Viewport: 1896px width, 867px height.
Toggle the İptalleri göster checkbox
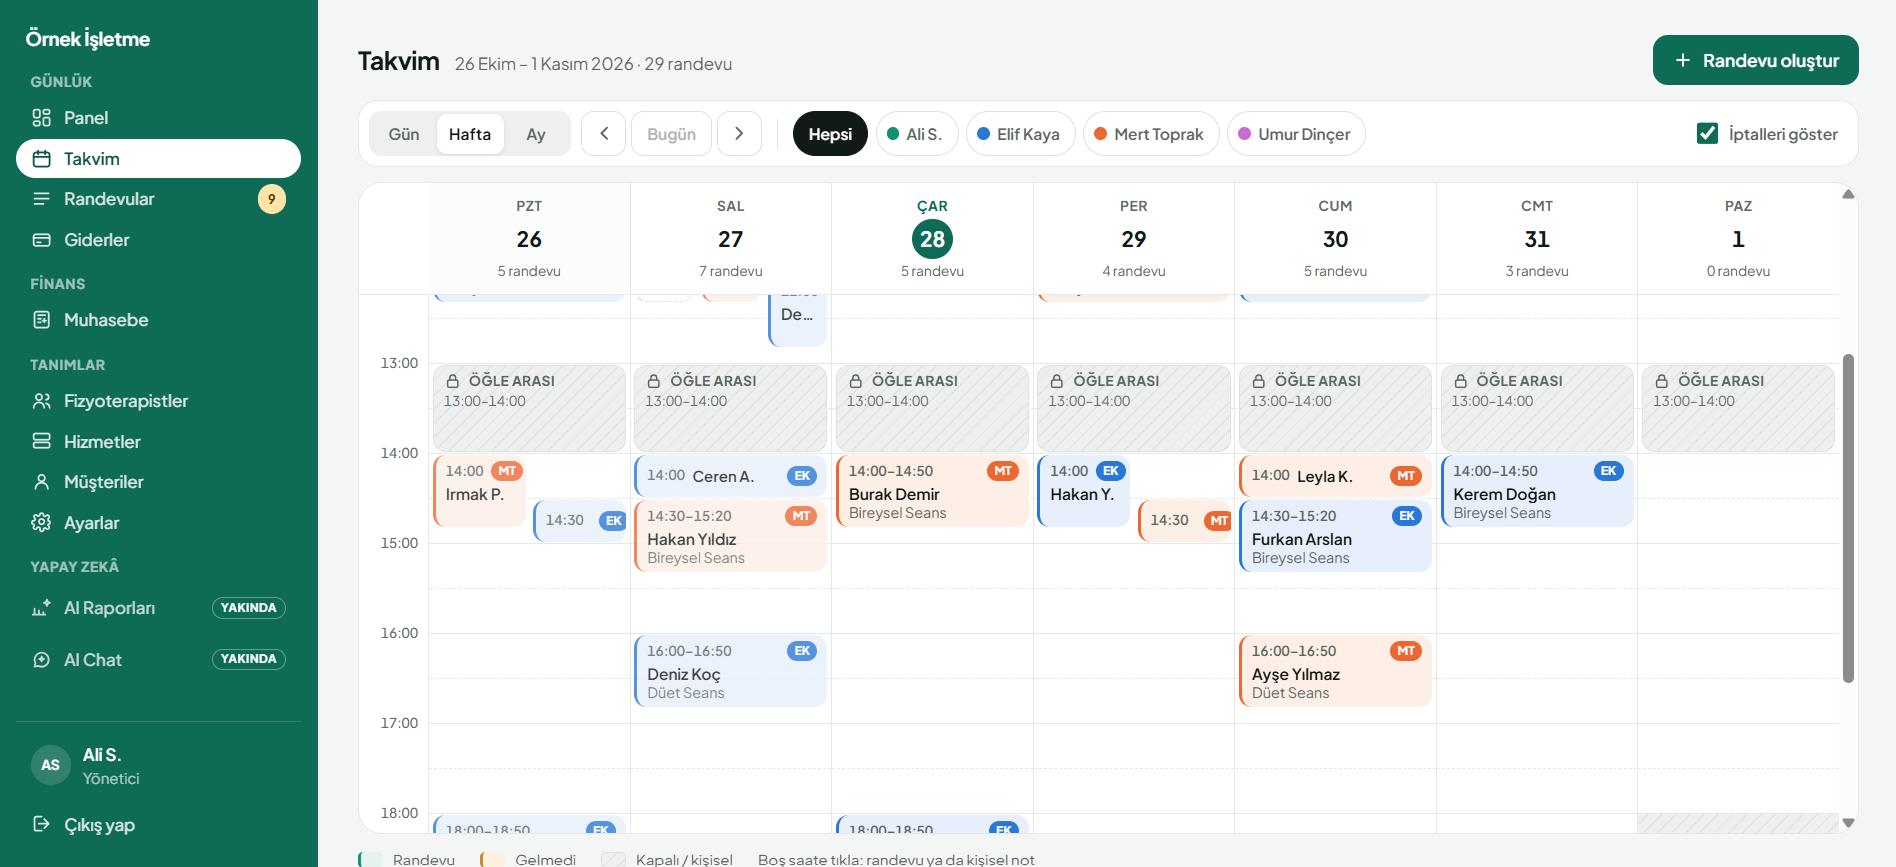point(1708,134)
